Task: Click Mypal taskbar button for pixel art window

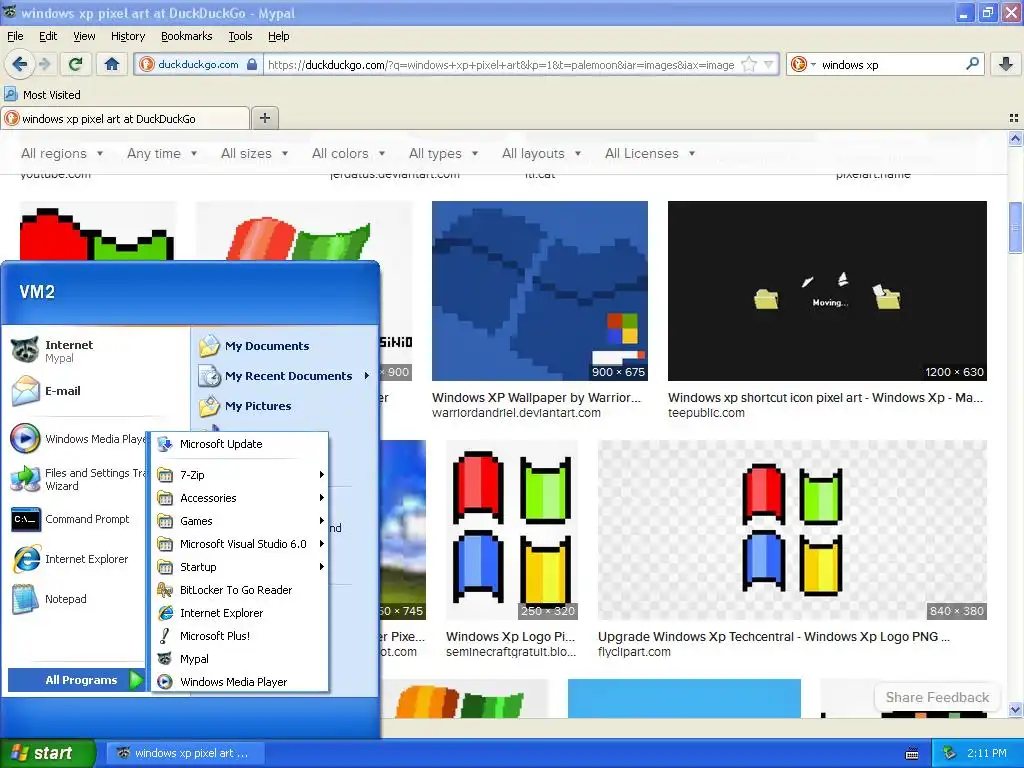Action: (x=185, y=754)
